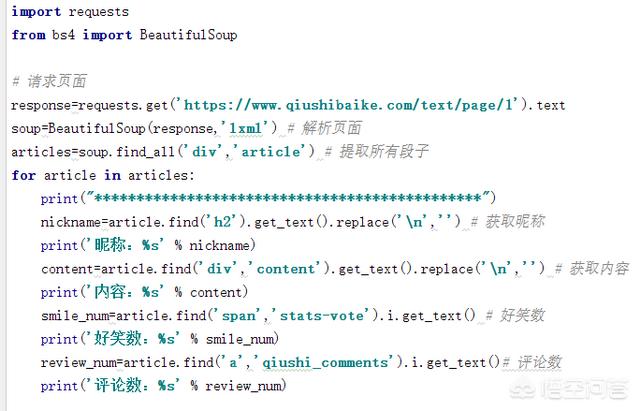640x411 pixels.
Task: Click the 请求页面 comment line
Action: pos(49,81)
